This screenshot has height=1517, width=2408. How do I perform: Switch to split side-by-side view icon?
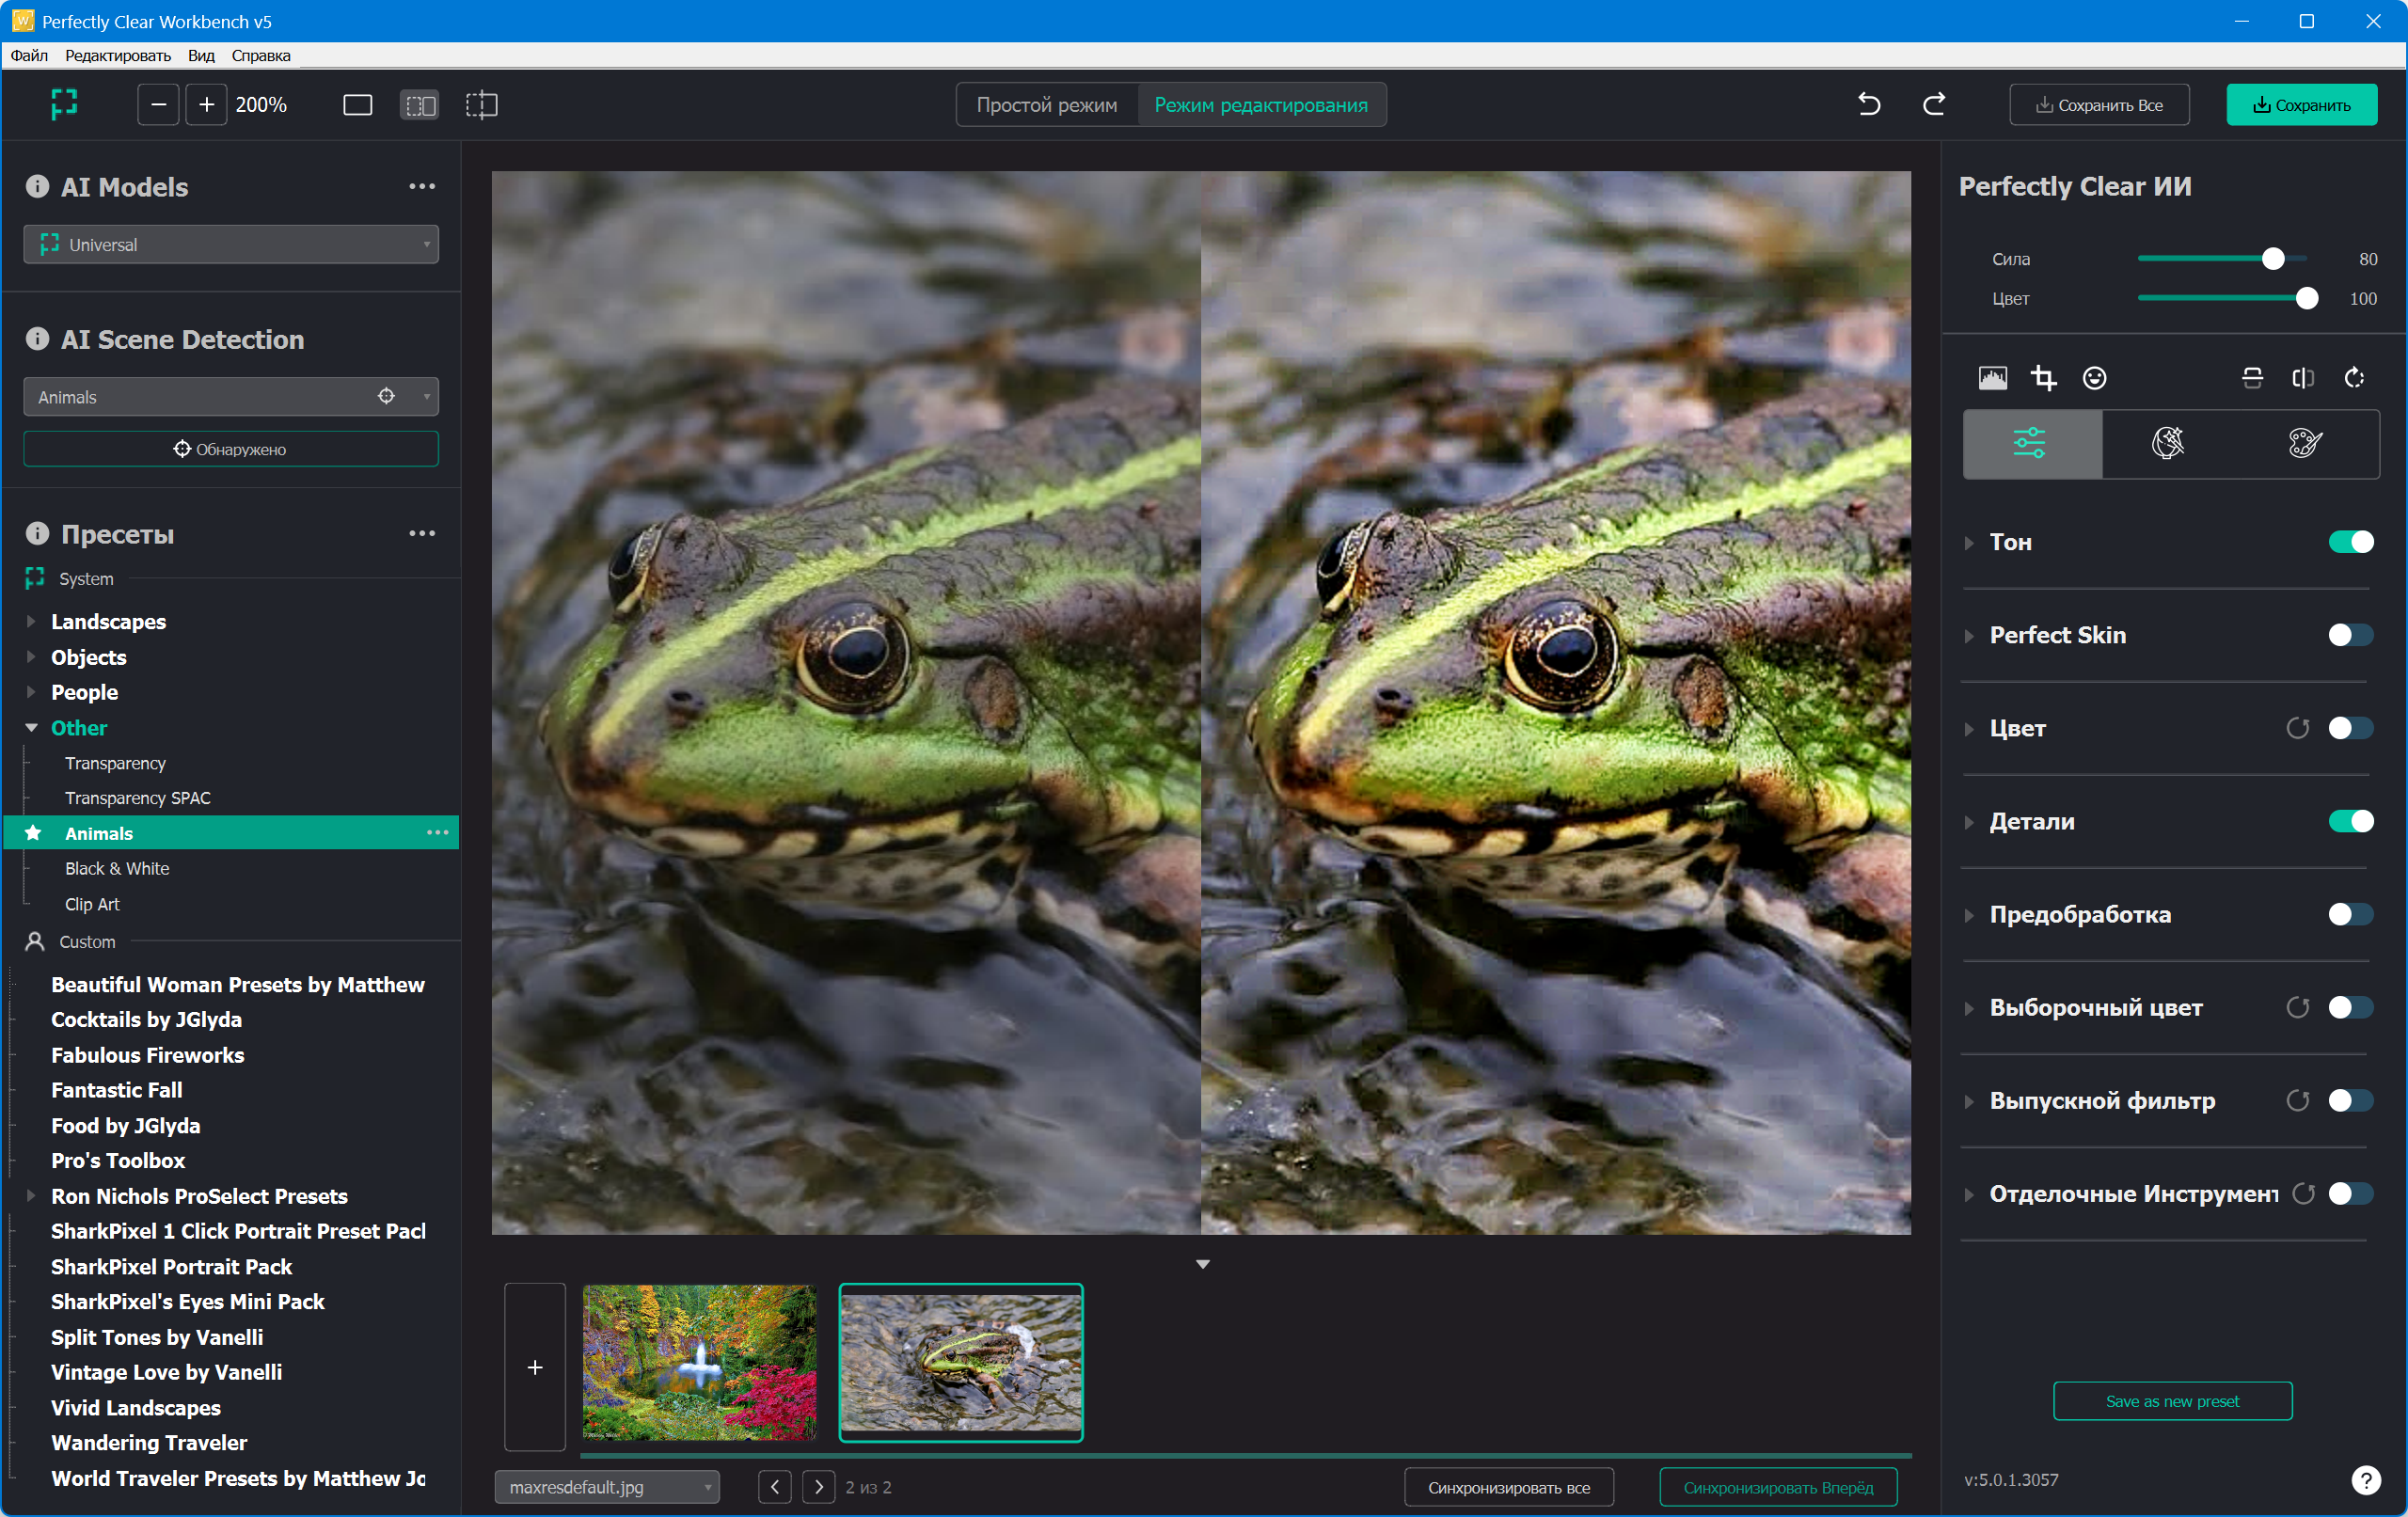click(419, 105)
